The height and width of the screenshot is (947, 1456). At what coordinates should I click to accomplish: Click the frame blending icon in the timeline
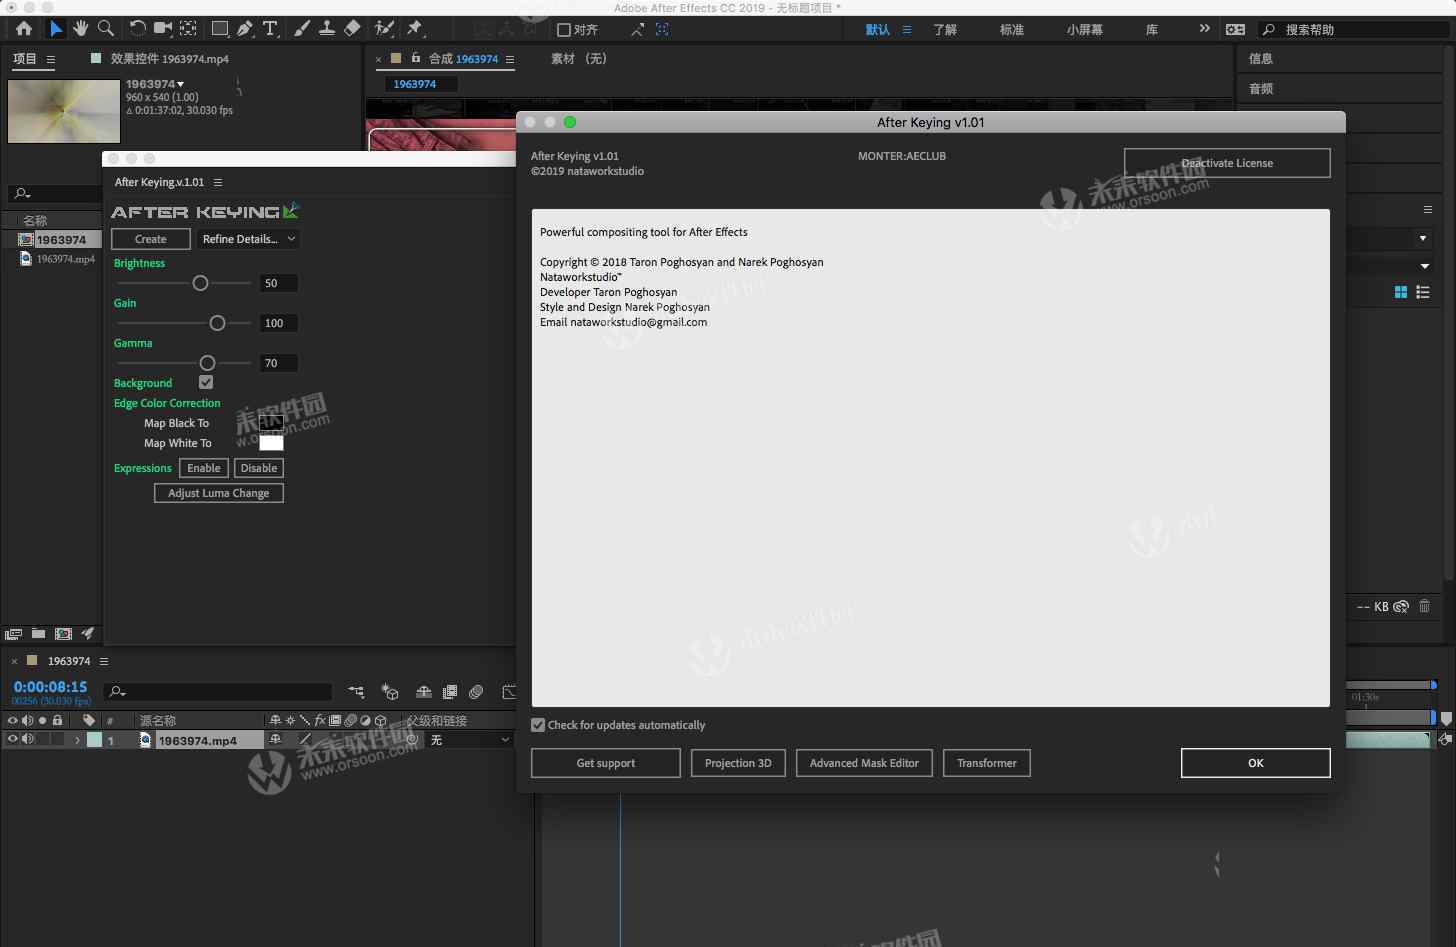click(x=450, y=691)
